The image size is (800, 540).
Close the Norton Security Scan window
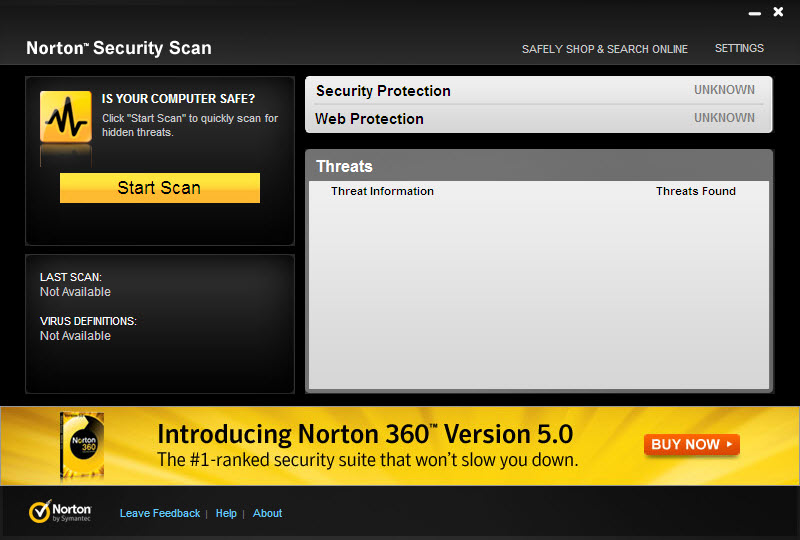click(778, 12)
